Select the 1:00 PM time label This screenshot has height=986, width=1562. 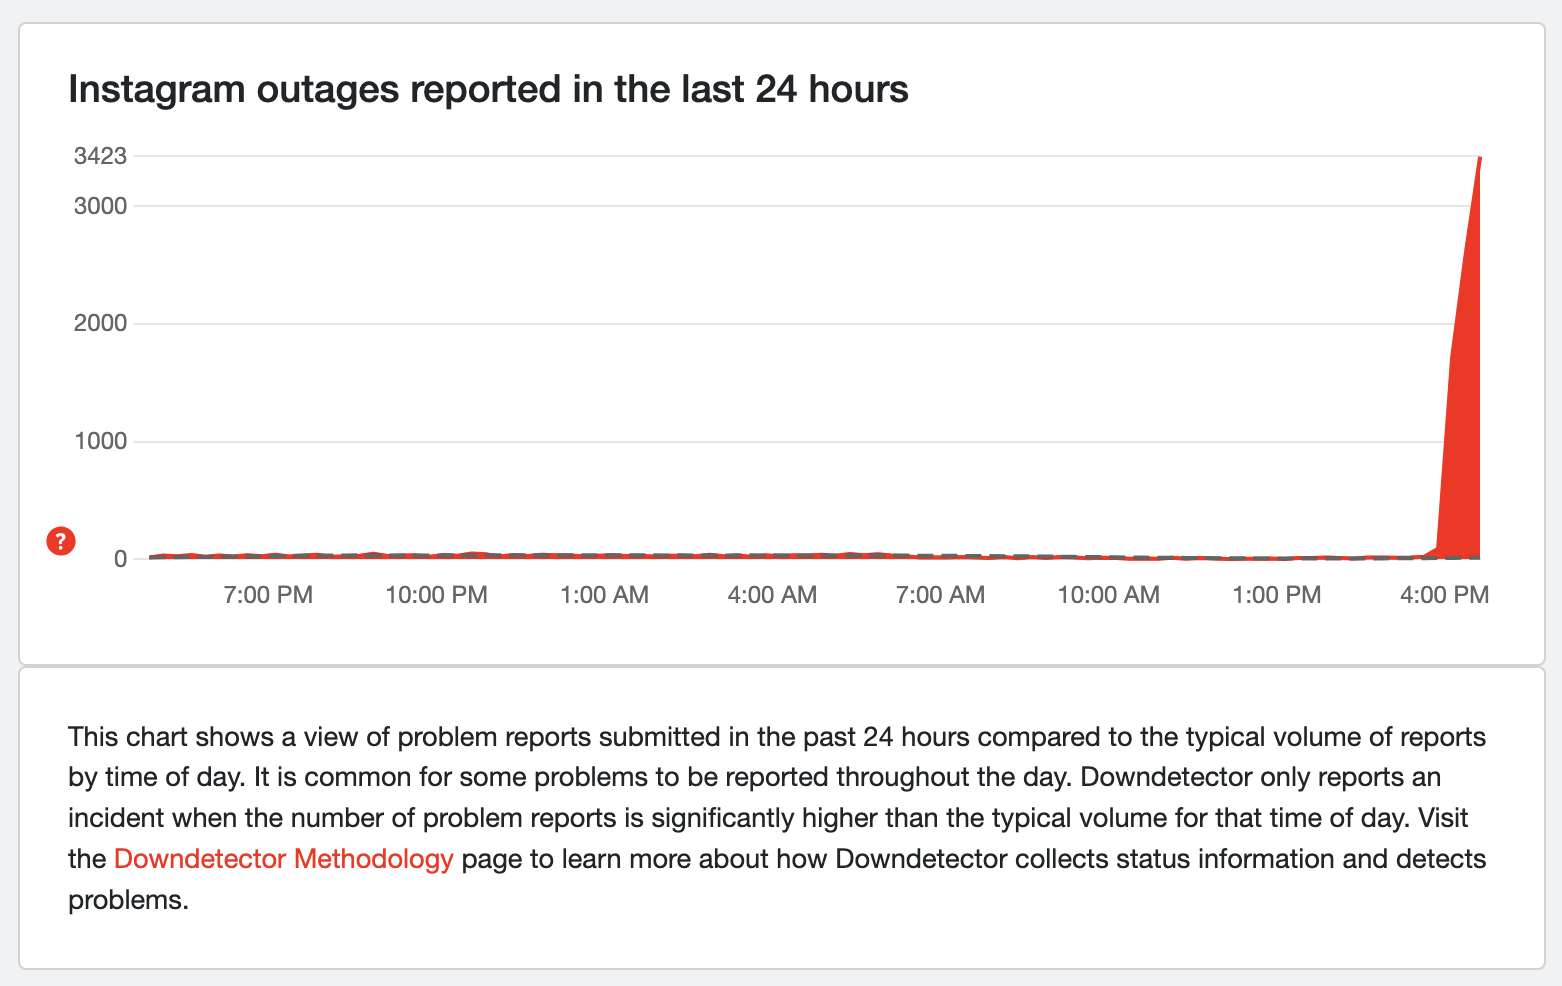coord(1276,595)
